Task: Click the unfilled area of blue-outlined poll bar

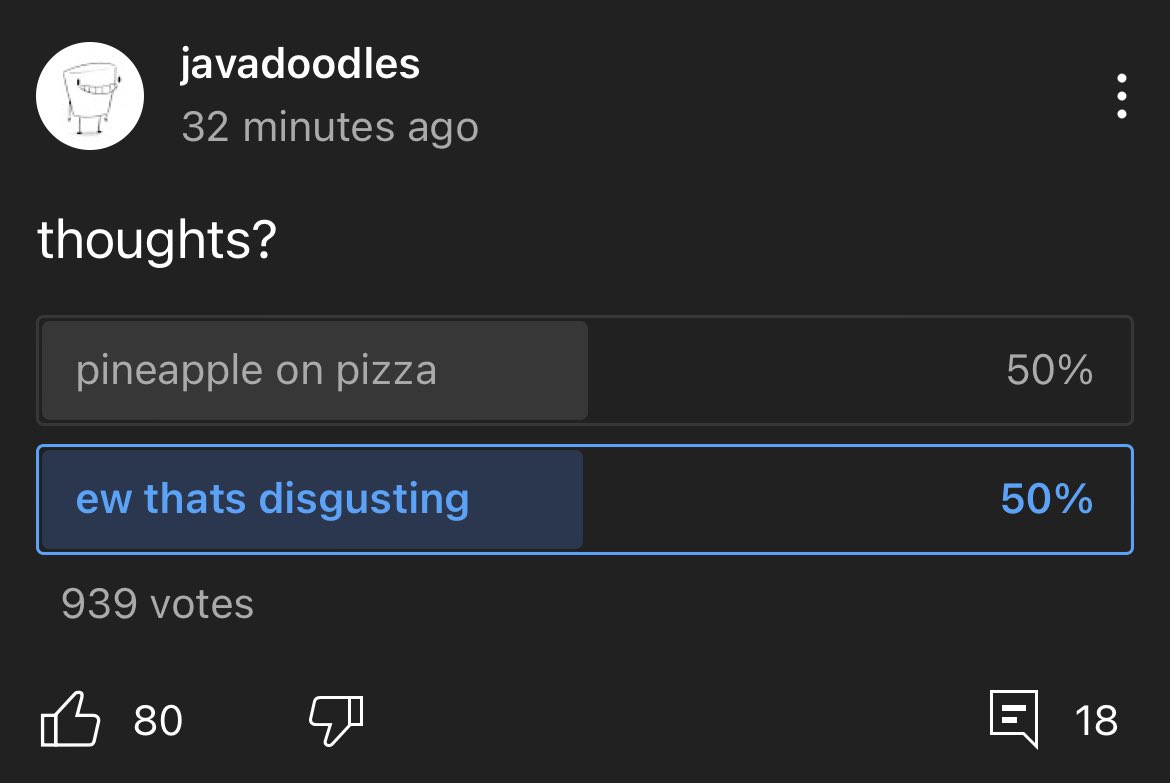Action: pyautogui.click(x=790, y=499)
